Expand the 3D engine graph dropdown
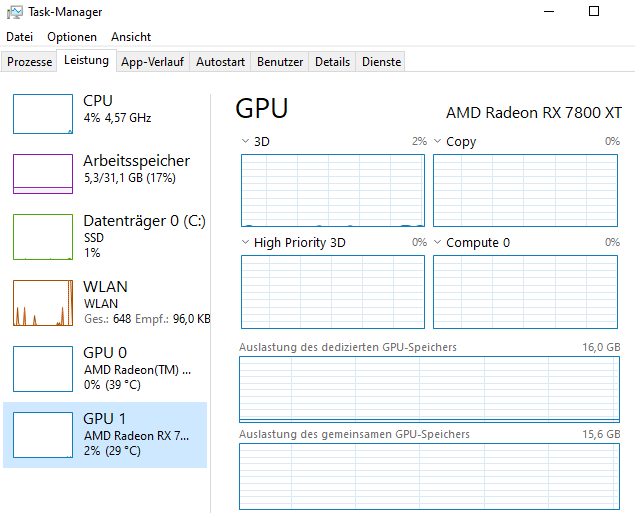Viewport: 635px width, 513px height. point(246,142)
